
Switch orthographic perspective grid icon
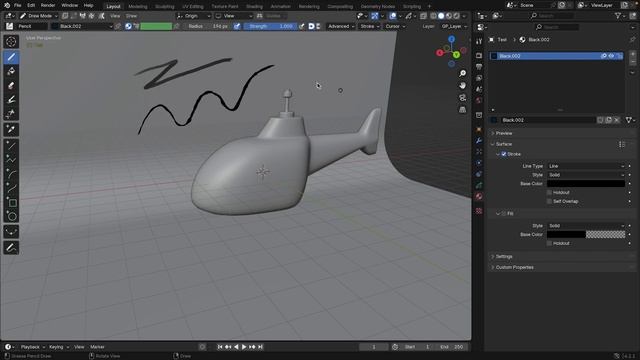[x=462, y=110]
